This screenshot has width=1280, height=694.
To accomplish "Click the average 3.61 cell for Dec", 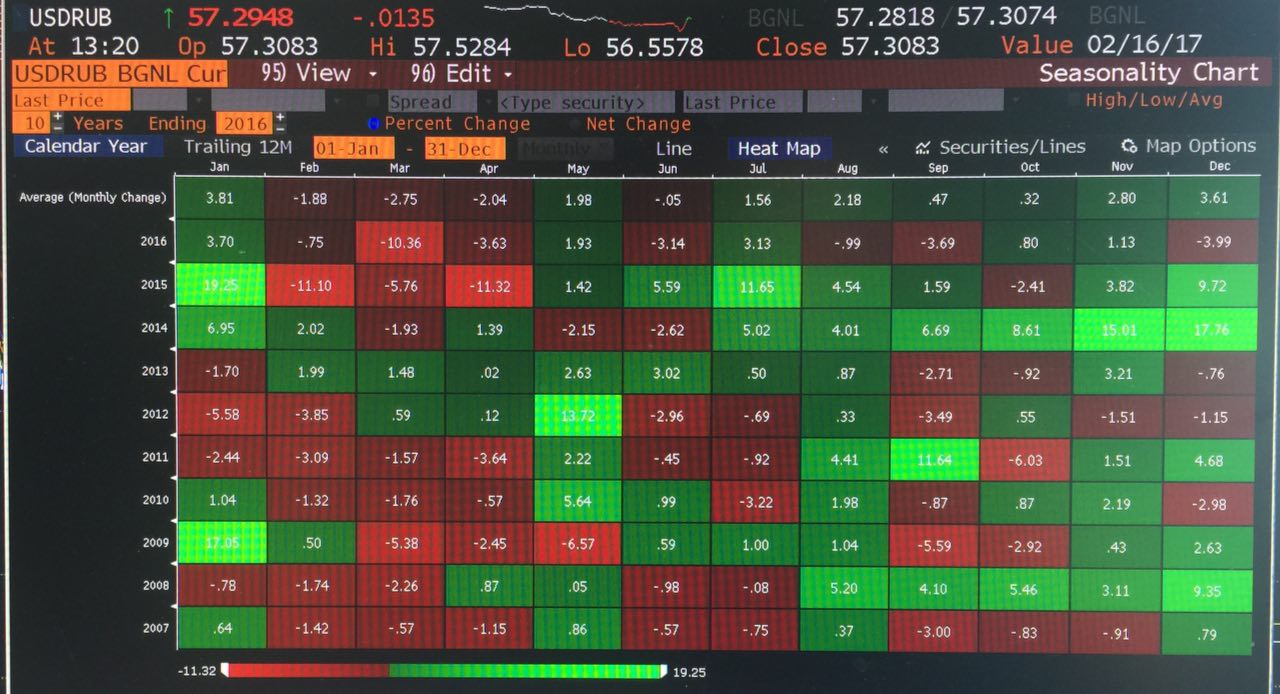I will pos(1212,197).
